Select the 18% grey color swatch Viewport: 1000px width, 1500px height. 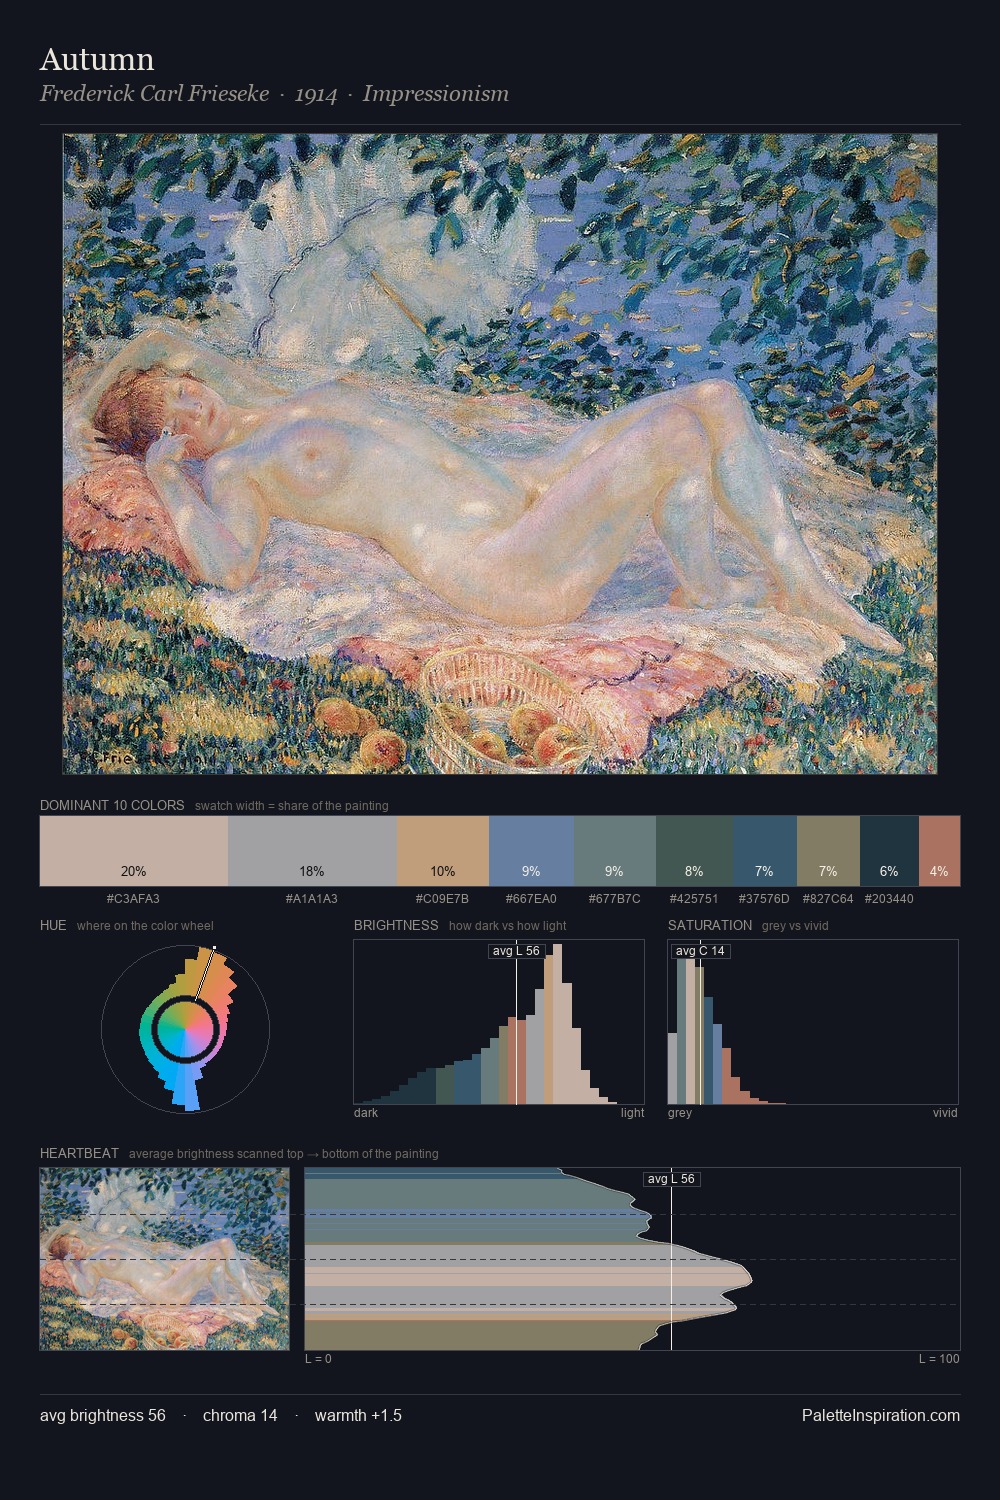(312, 851)
